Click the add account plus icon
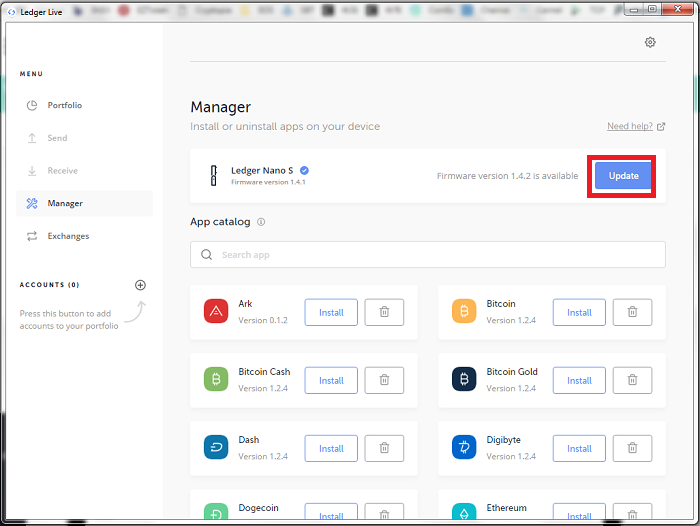 point(140,285)
